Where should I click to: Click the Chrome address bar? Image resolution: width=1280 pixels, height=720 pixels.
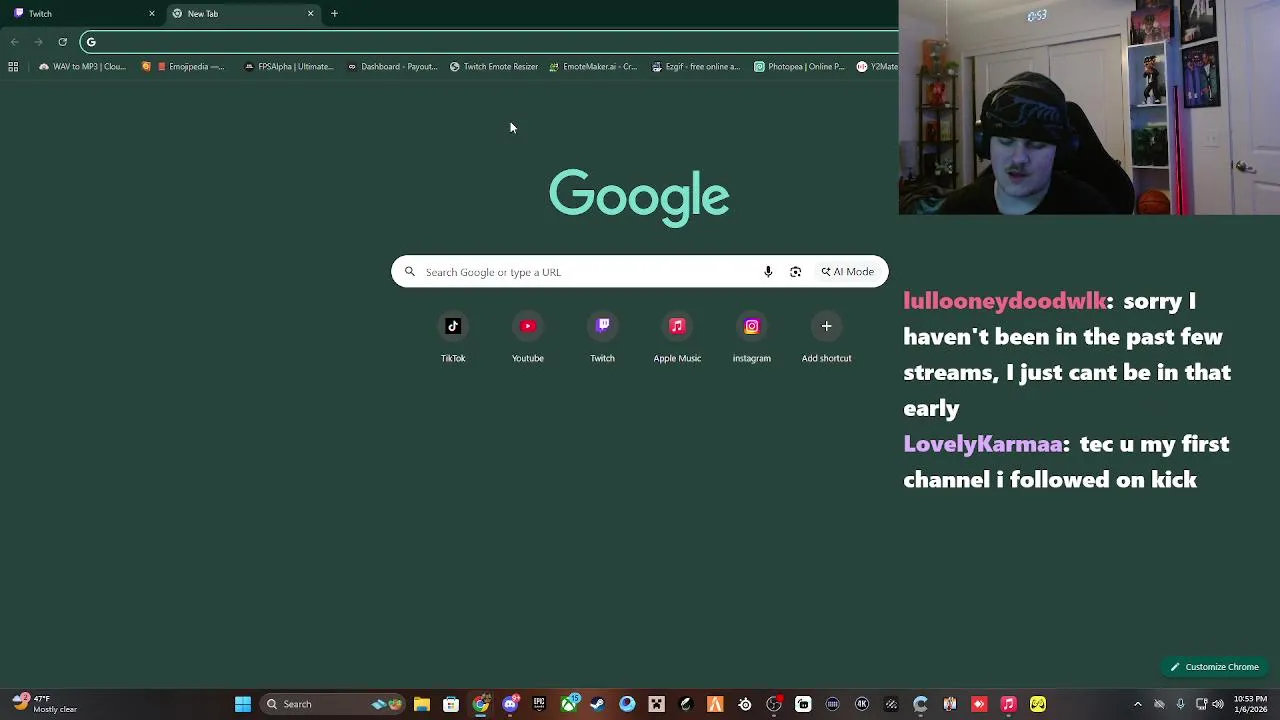[490, 41]
